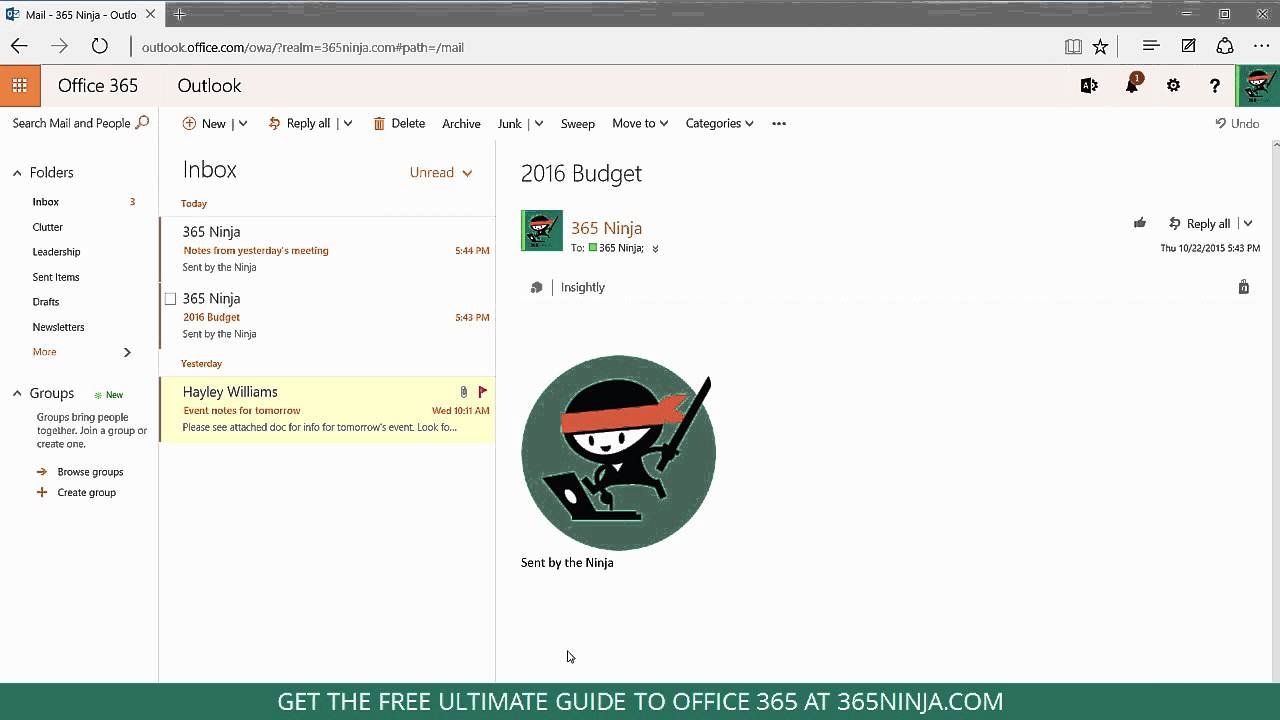Click the thumbs-up like icon
This screenshot has width=1280, height=720.
(1140, 223)
